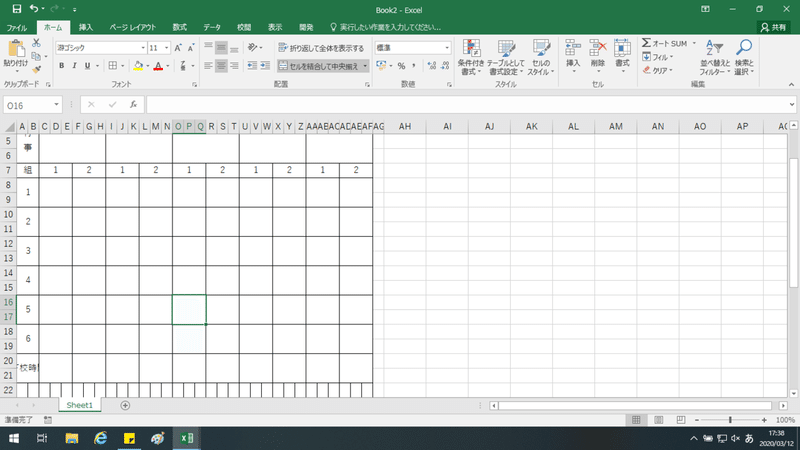Select the Sheet1 tab
The height and width of the screenshot is (450, 800).
[x=80, y=405]
